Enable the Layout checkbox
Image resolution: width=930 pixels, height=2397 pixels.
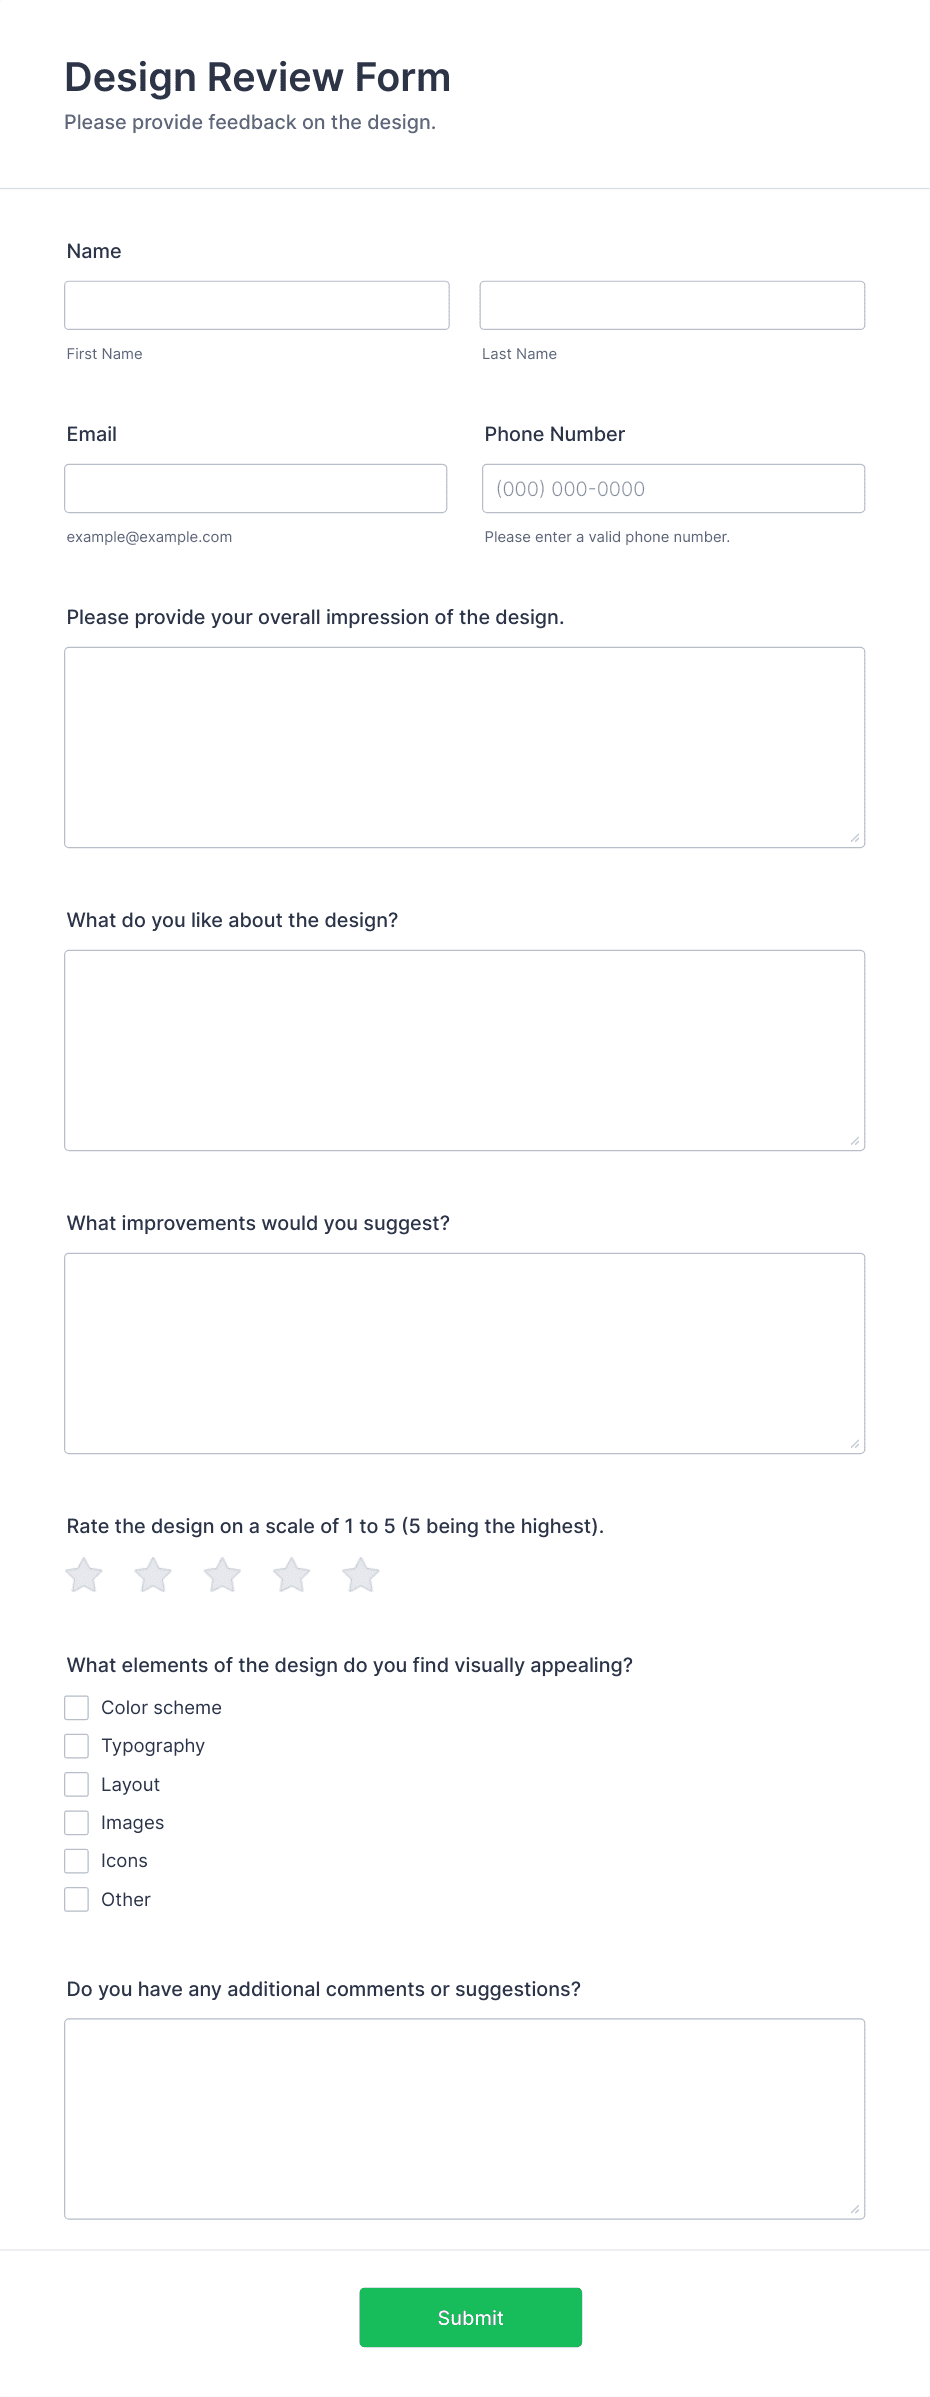point(77,1784)
